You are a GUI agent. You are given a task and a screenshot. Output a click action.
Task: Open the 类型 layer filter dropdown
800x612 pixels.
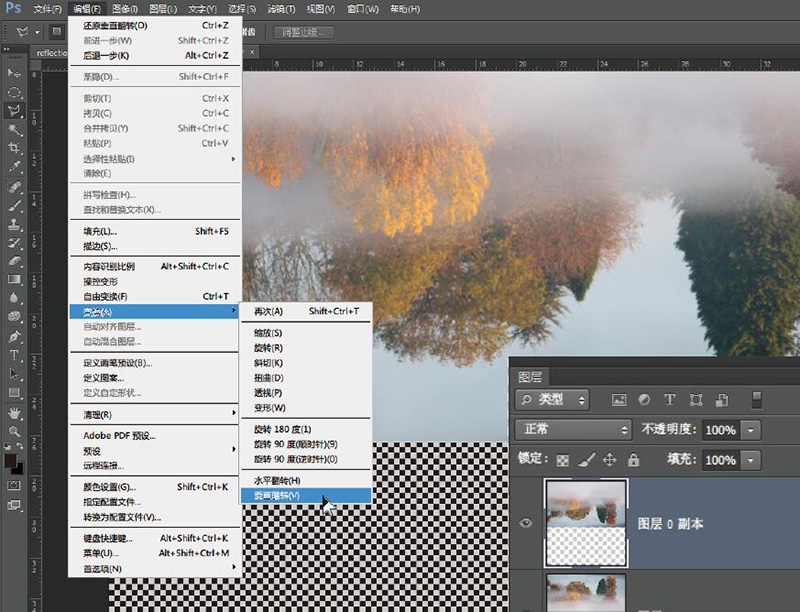(552, 399)
